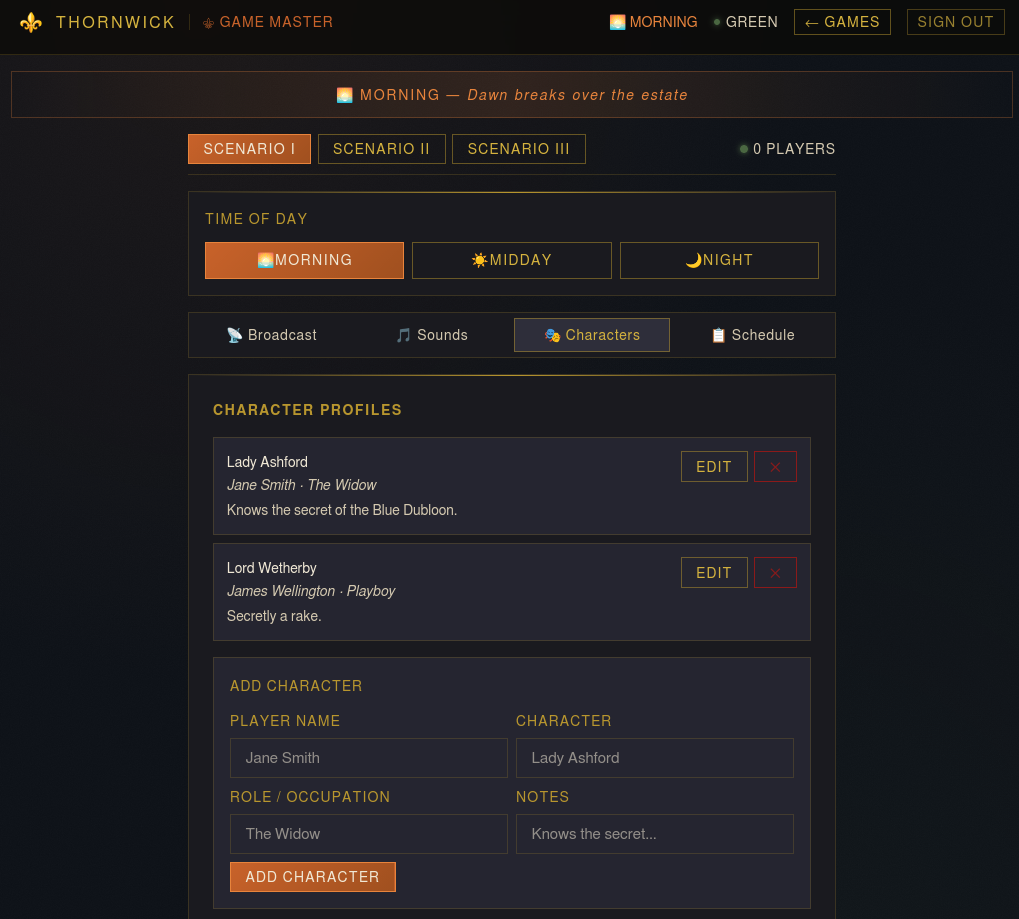Select the Midday time of day
Viewport: 1019px width, 919px height.
(x=511, y=260)
